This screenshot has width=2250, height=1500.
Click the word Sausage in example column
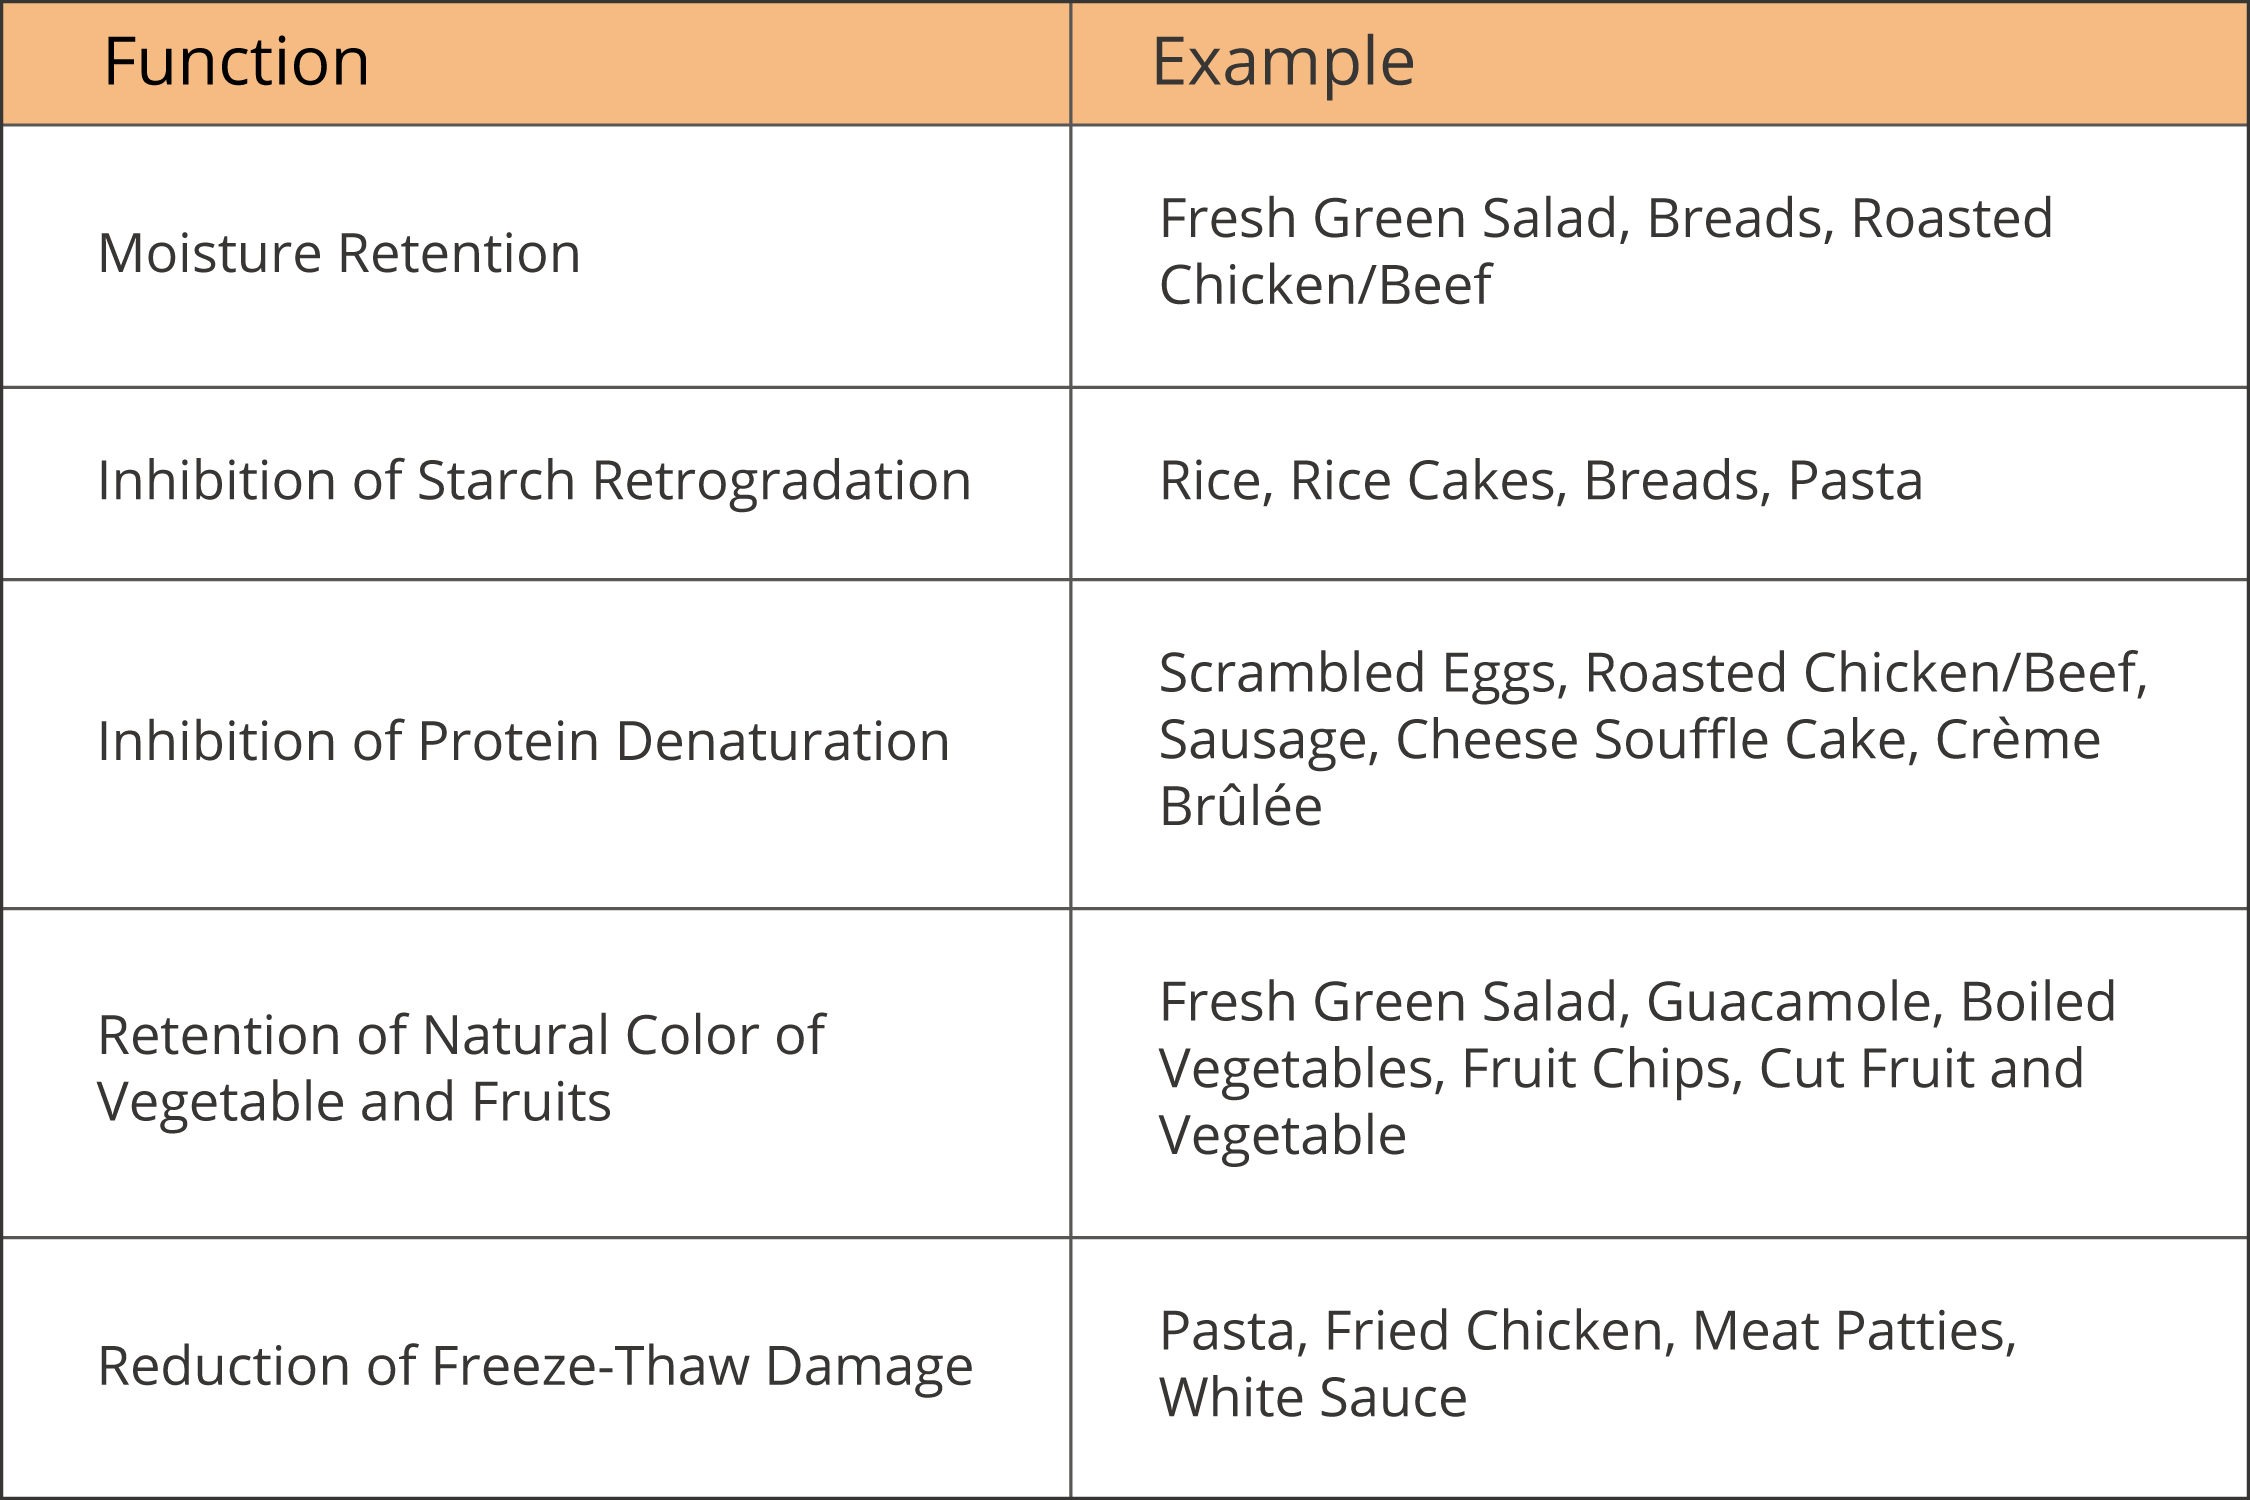tap(1269, 741)
